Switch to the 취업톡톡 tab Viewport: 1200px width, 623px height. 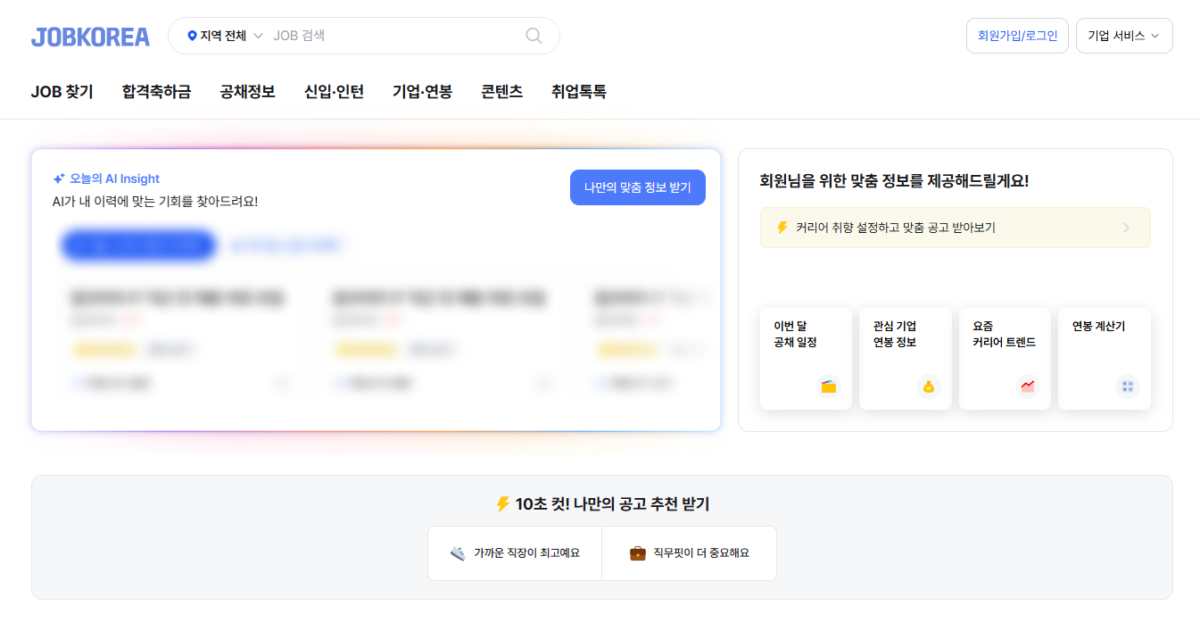pos(581,90)
